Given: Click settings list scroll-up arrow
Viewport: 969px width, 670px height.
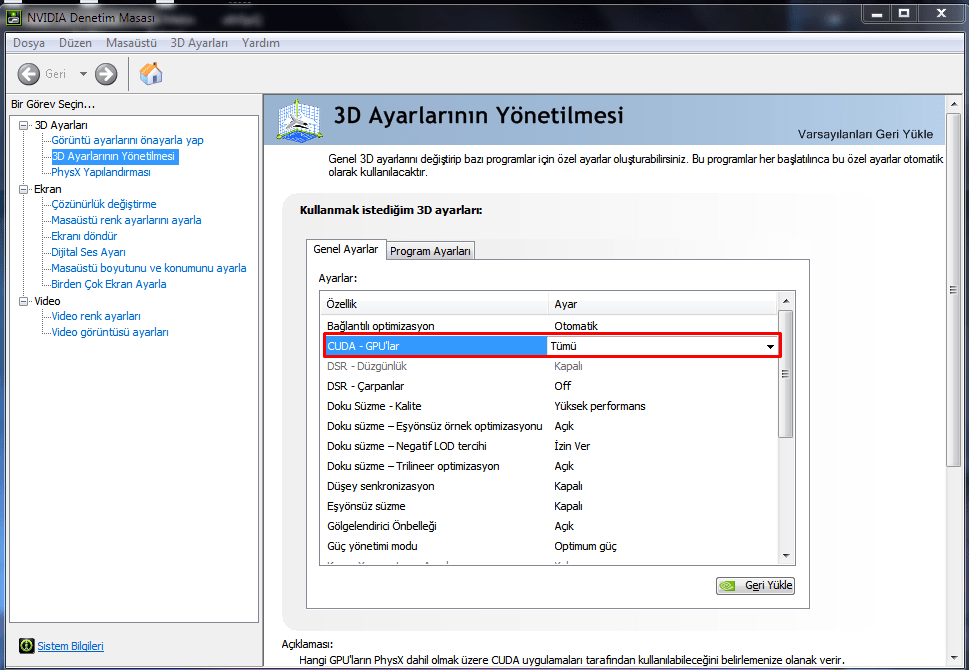Looking at the screenshot, I should (786, 301).
